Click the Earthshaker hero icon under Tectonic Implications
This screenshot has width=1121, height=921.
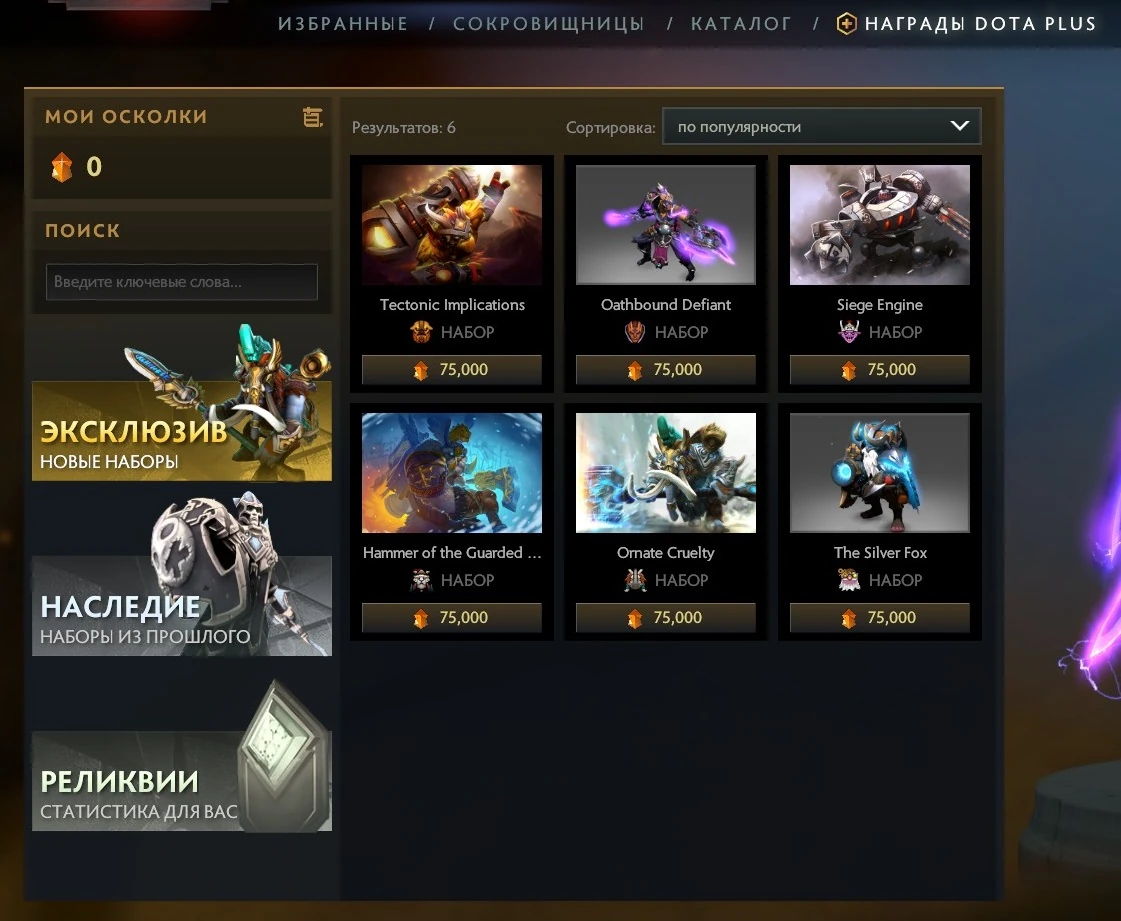(421, 332)
